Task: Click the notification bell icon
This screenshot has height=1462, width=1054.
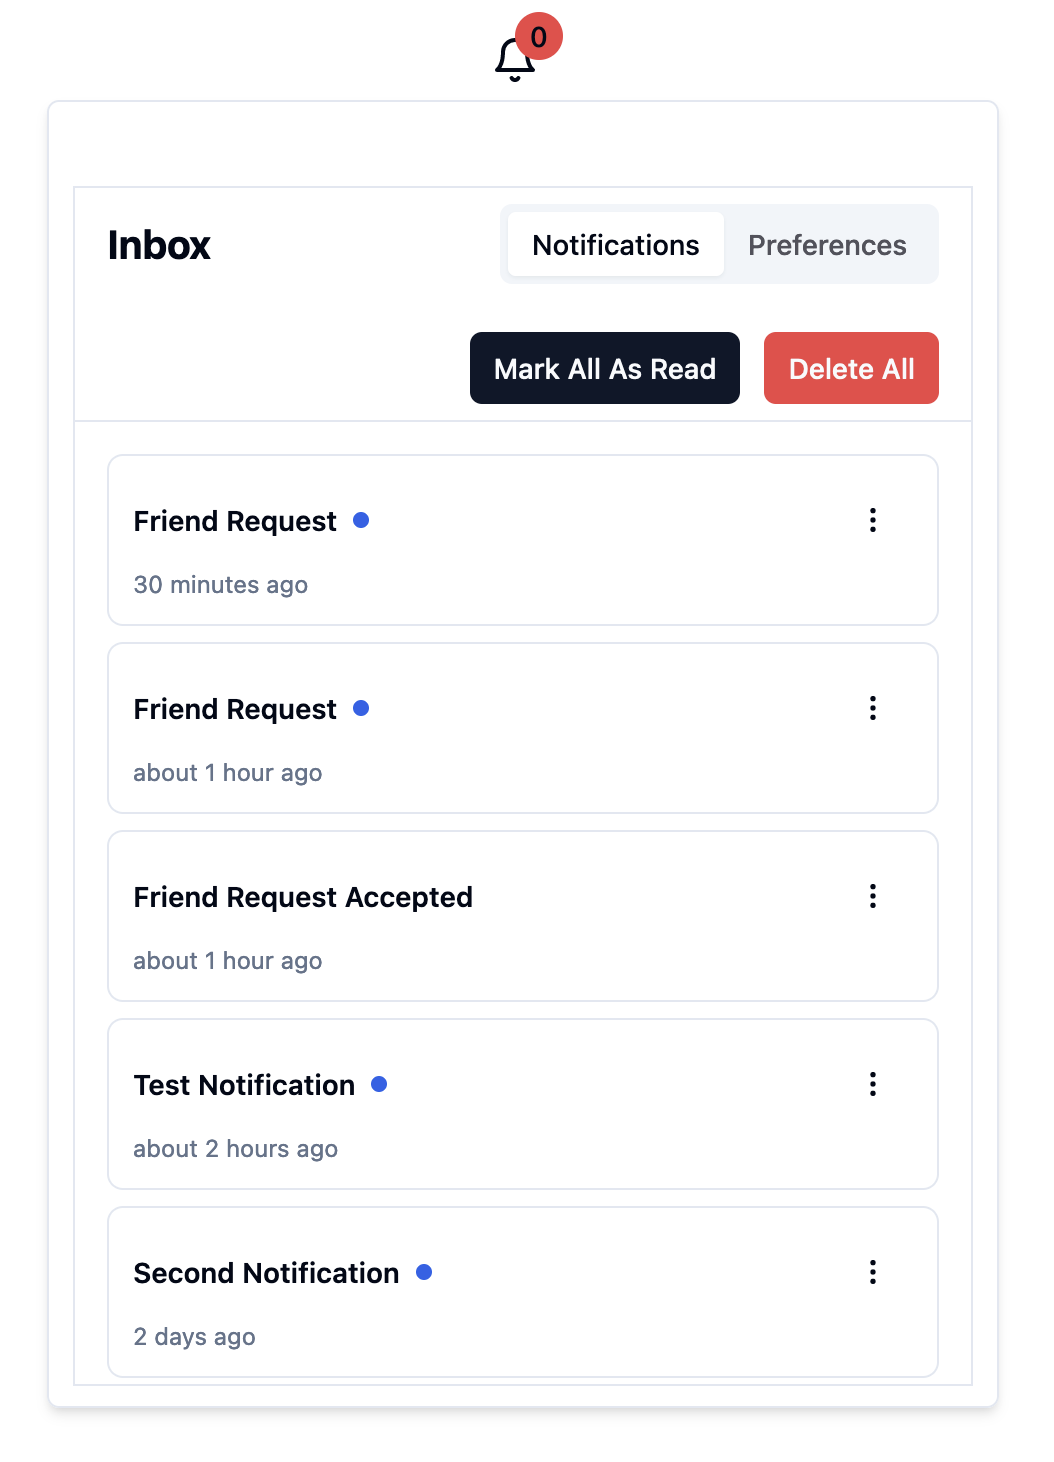Action: click(x=515, y=59)
